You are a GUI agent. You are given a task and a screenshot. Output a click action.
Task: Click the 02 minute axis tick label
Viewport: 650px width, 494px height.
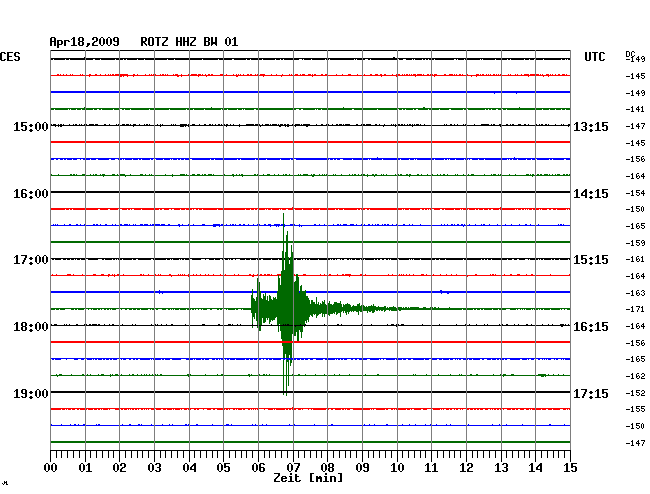(119, 467)
